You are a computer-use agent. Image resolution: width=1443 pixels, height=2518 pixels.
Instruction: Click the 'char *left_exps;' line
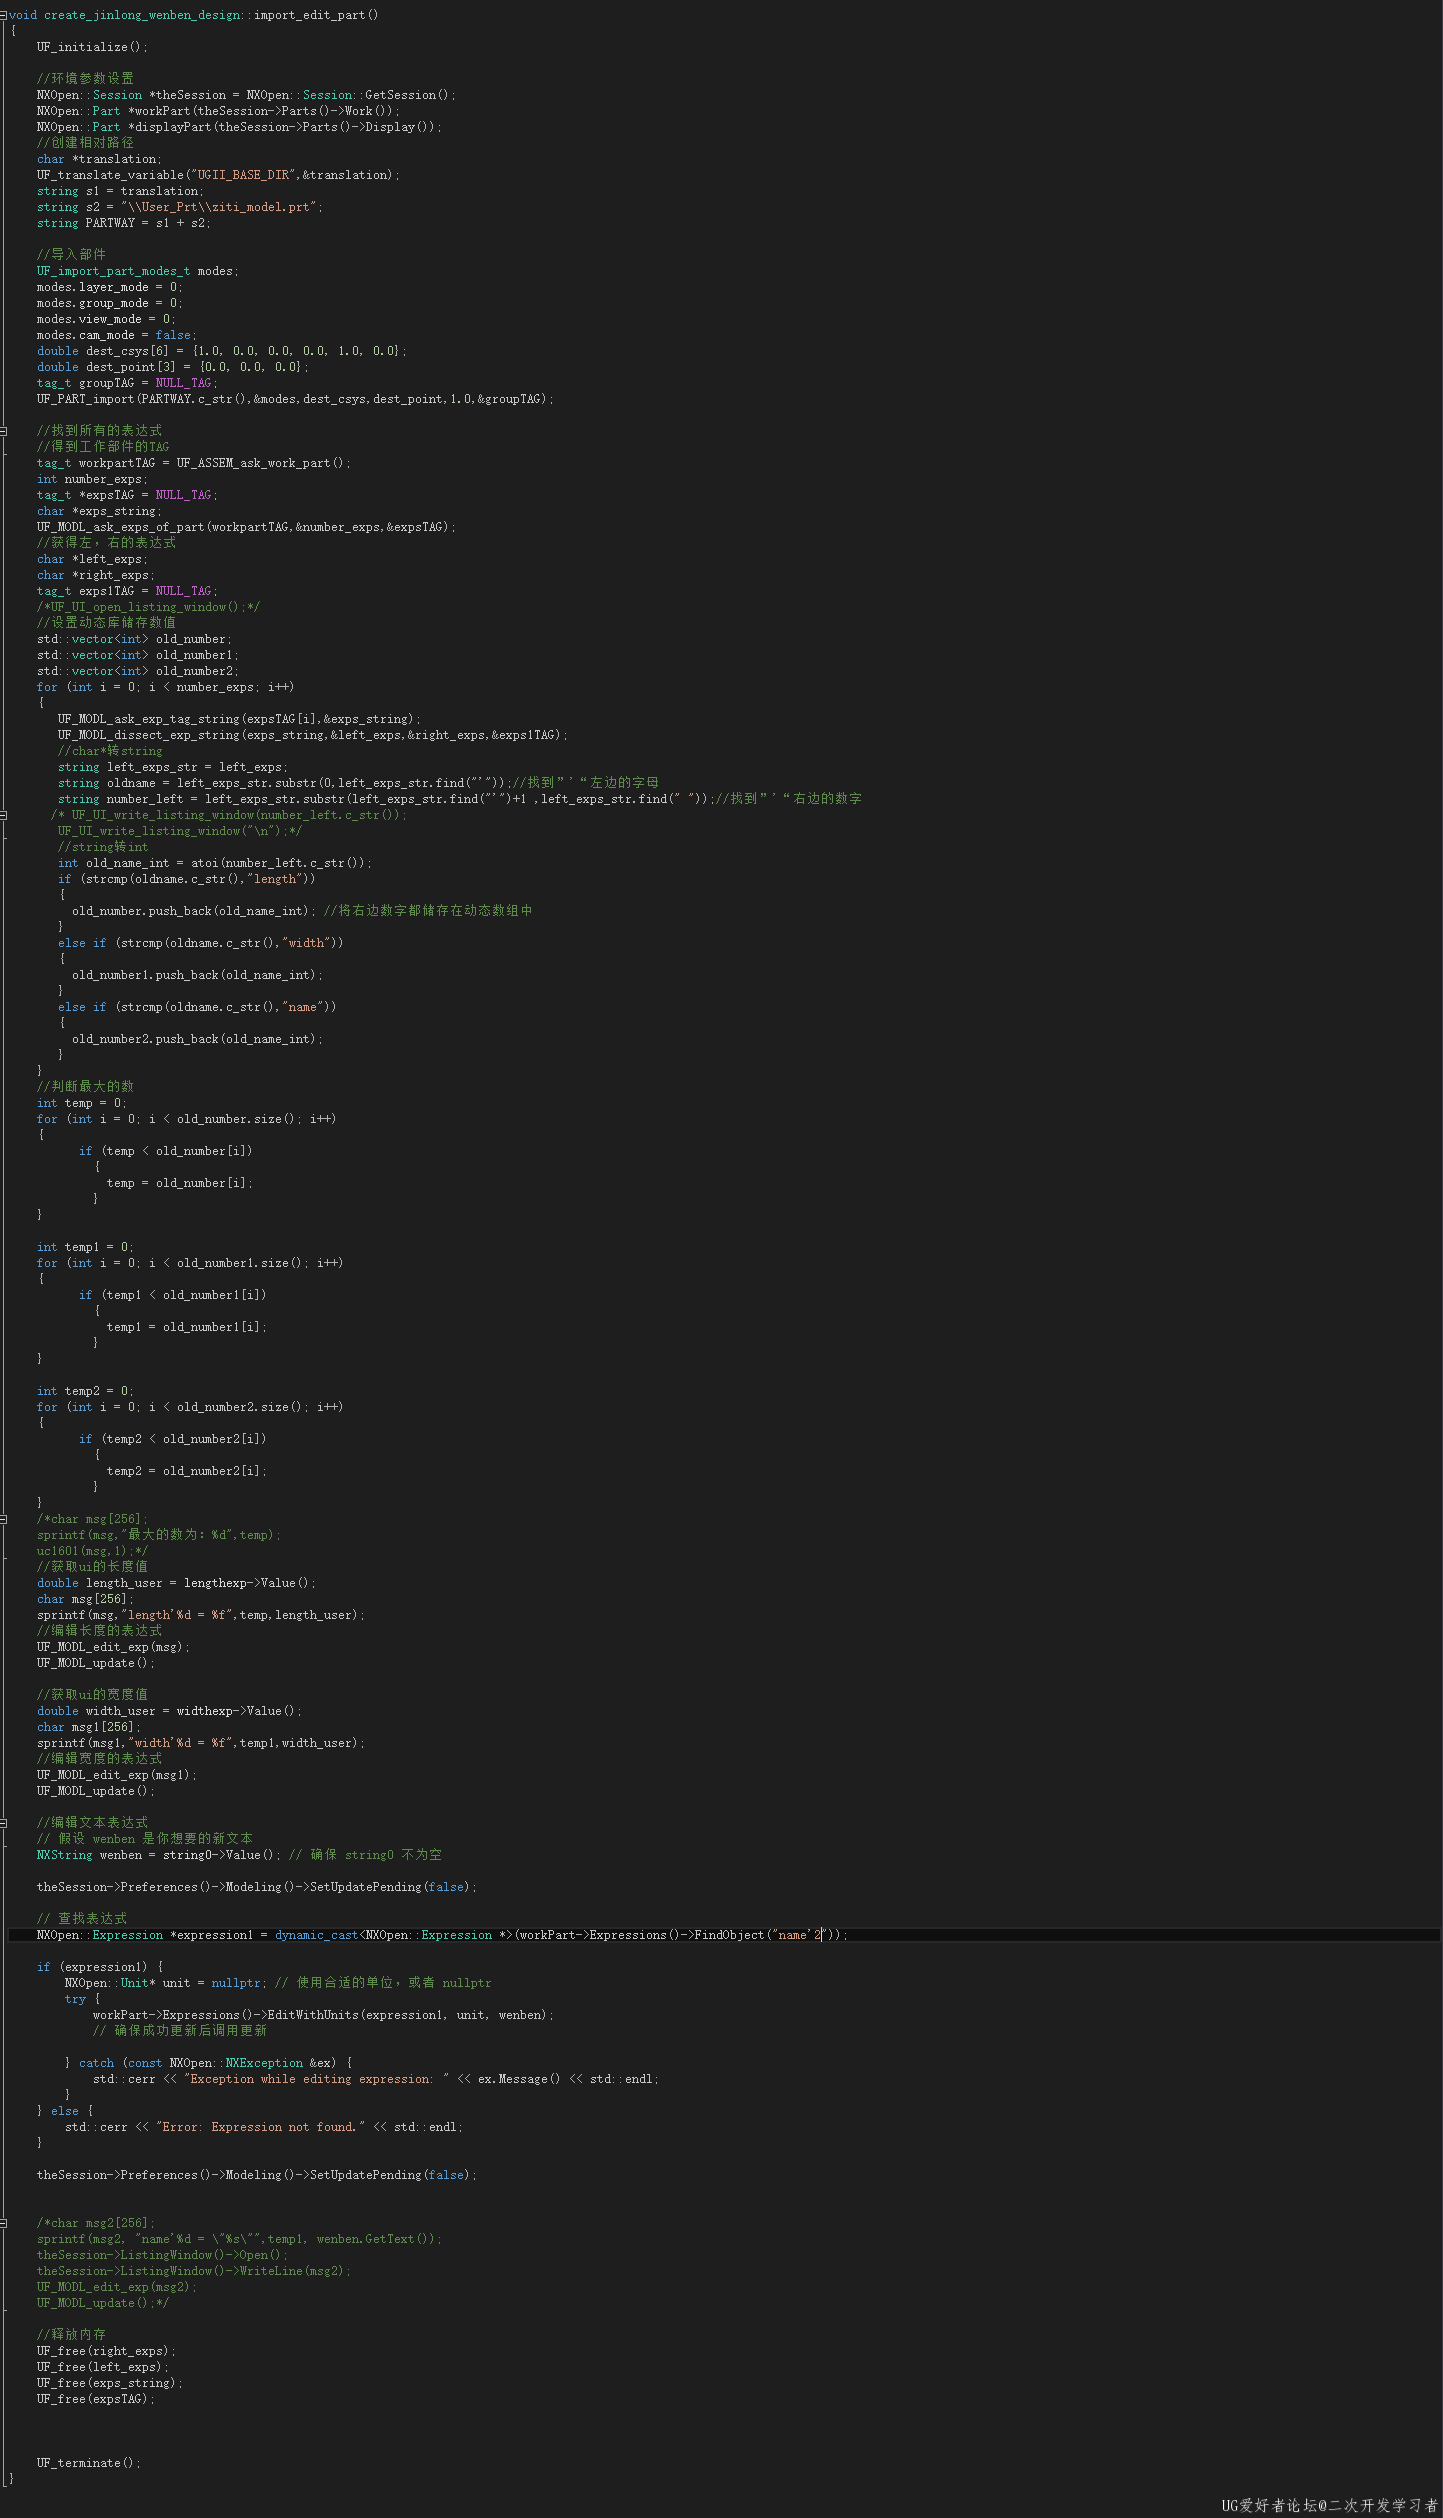click(x=92, y=559)
